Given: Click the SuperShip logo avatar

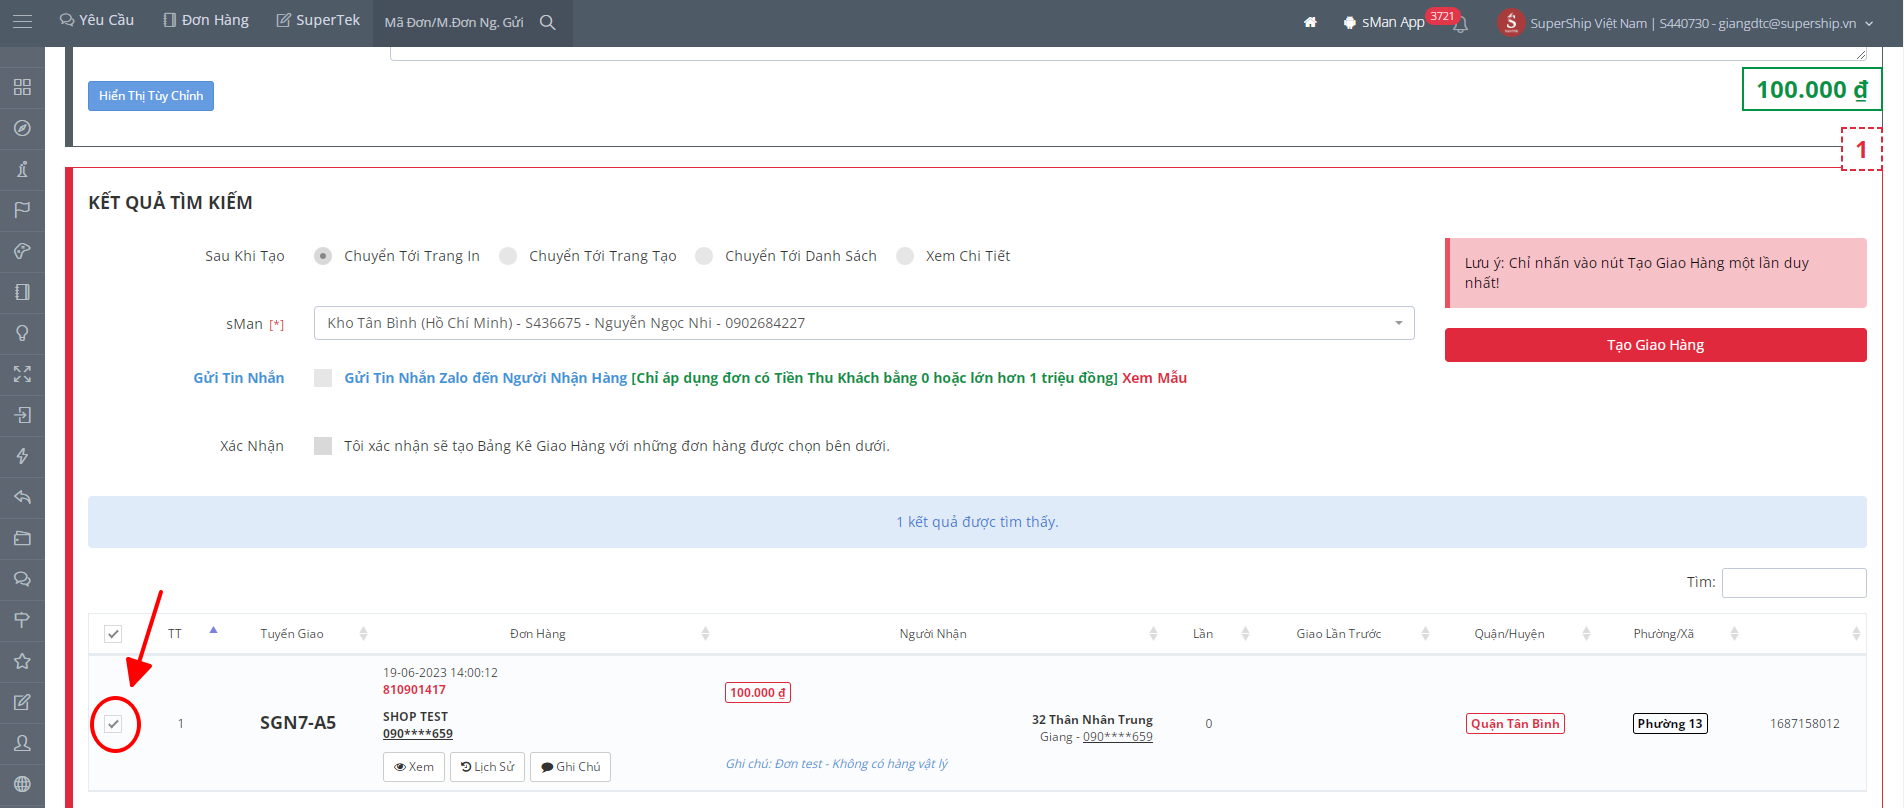Looking at the screenshot, I should [x=1511, y=22].
